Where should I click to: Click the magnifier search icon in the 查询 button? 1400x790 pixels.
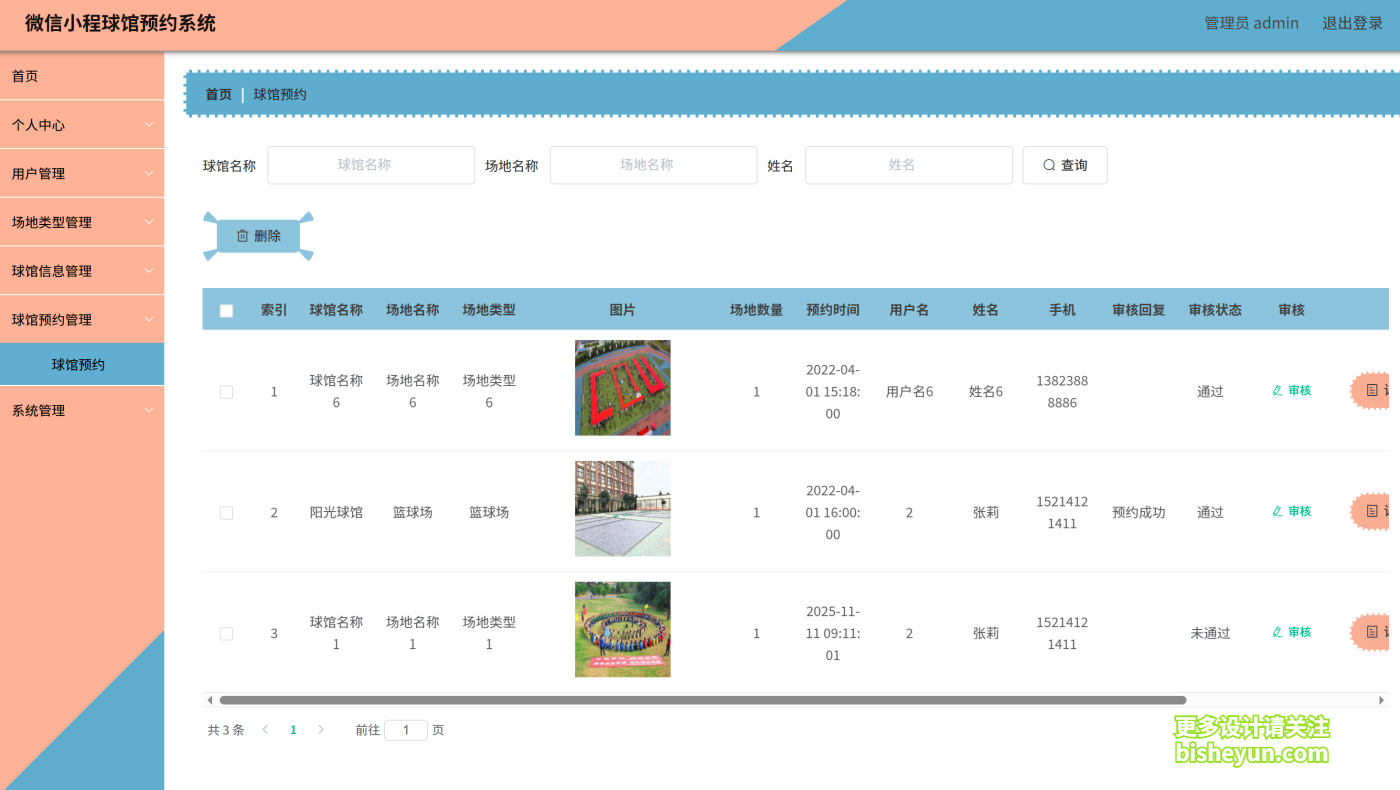click(x=1047, y=164)
